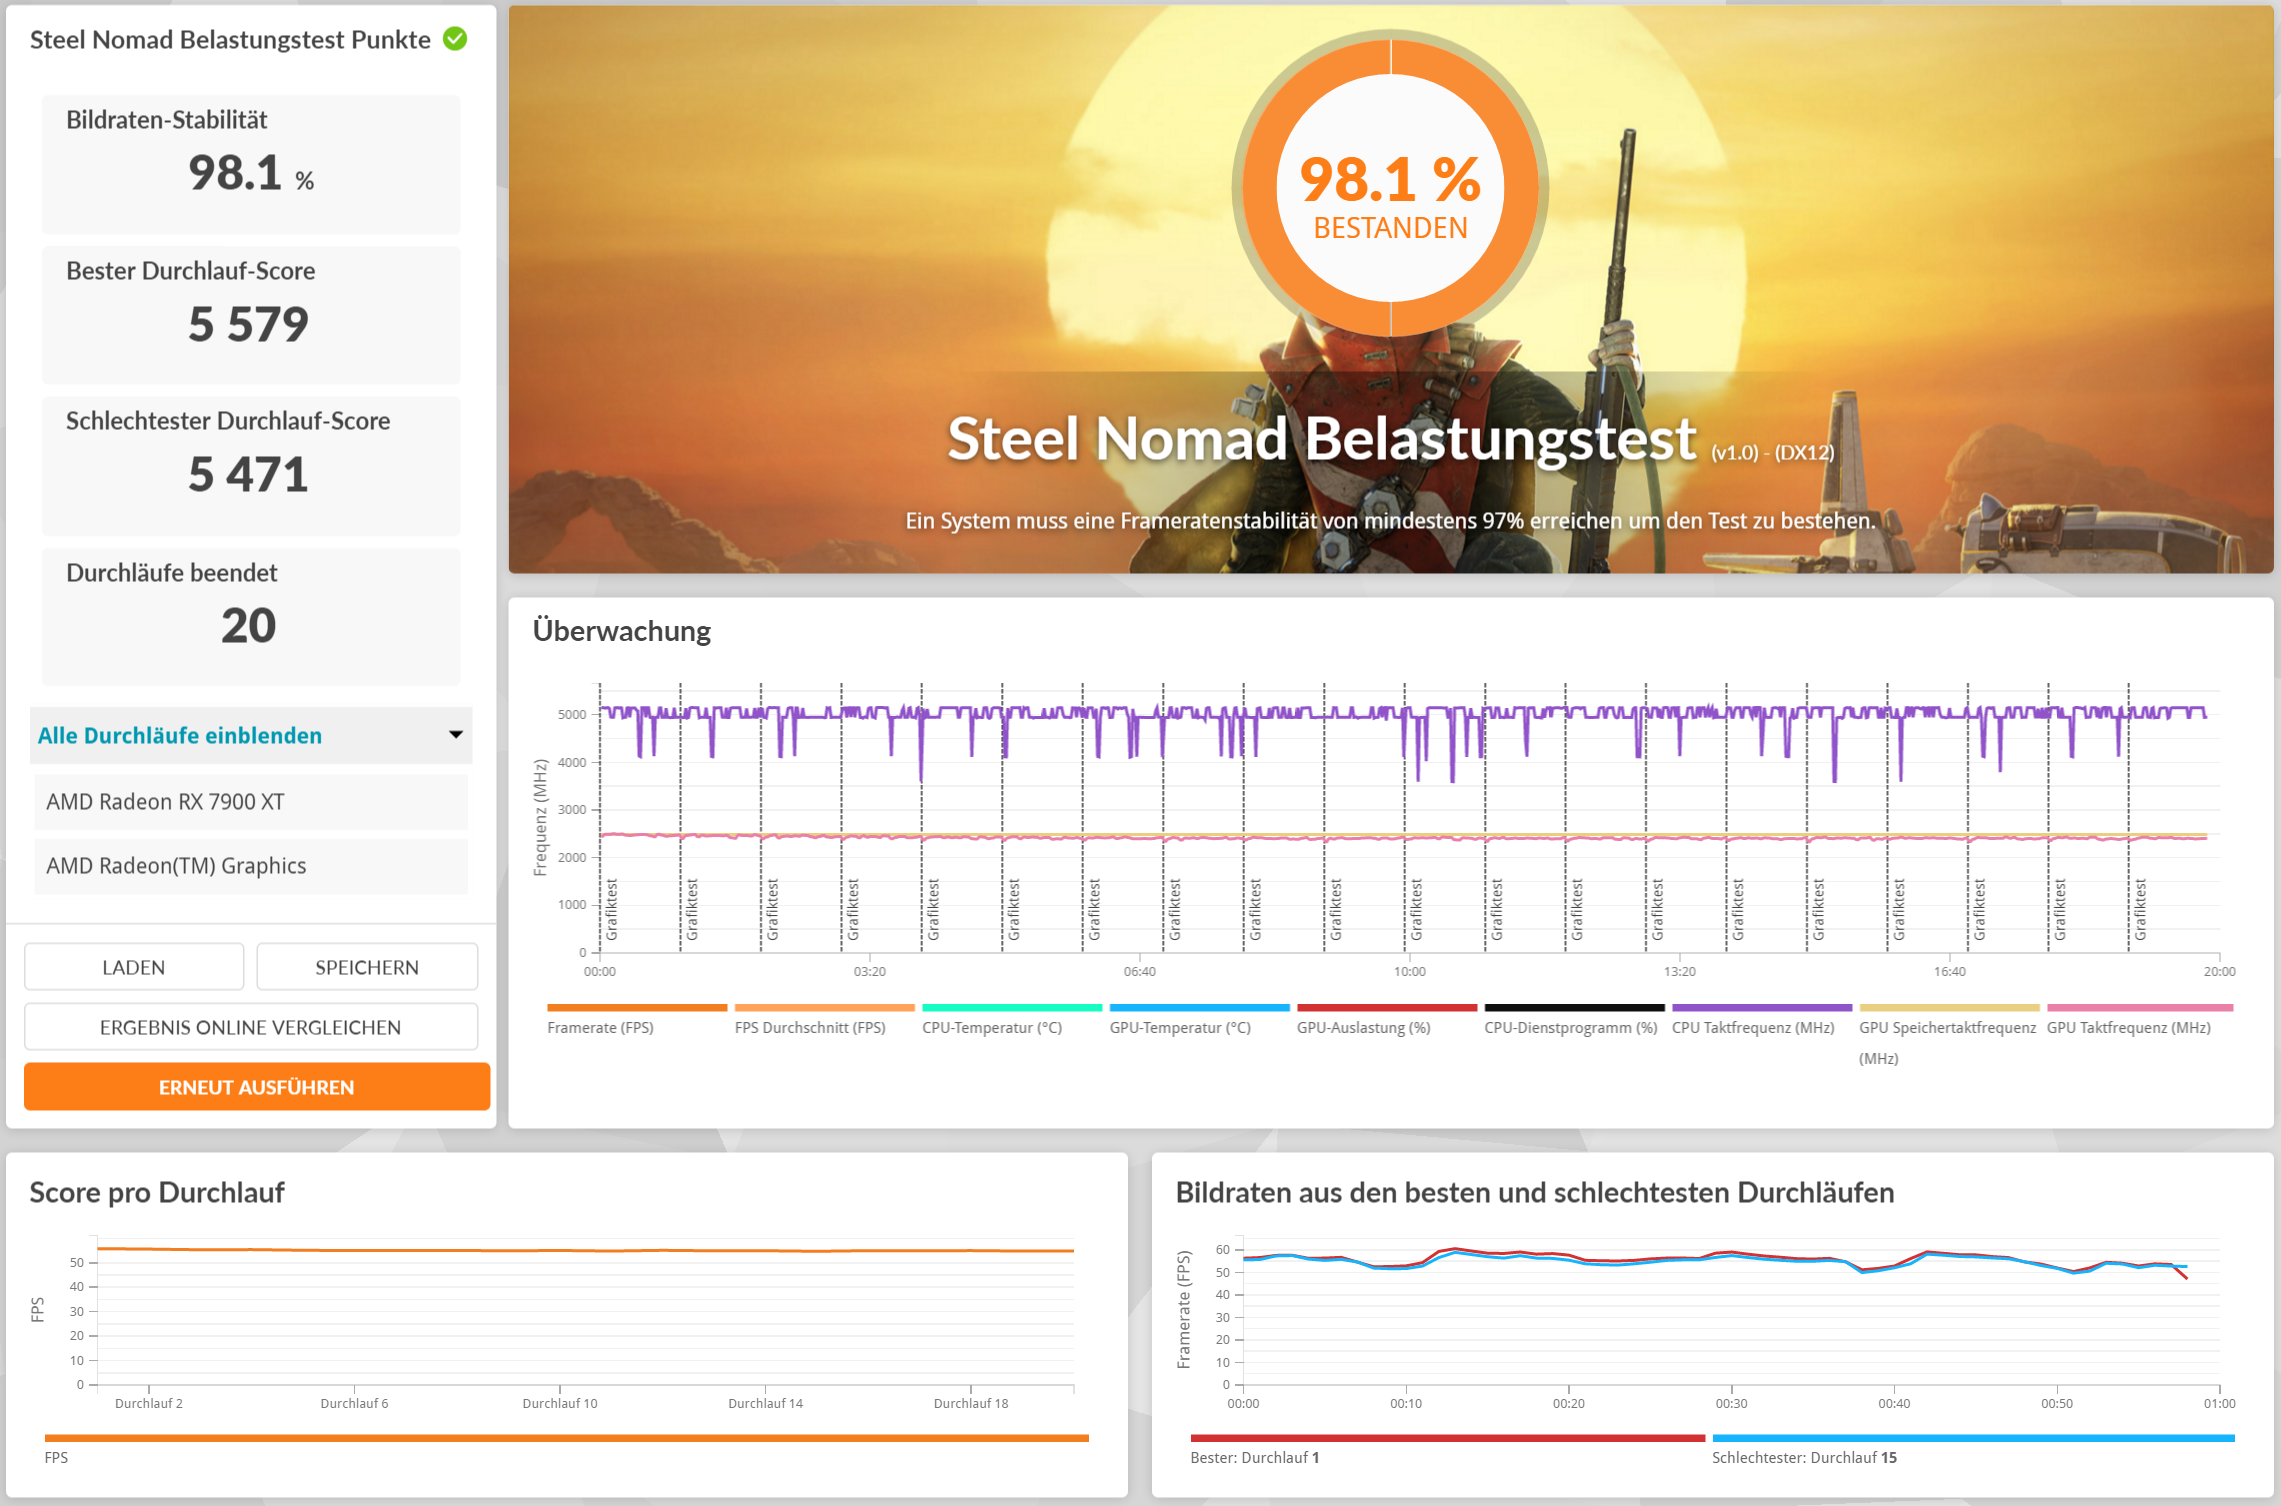Toggle GPU Taktfrequenz pink legend swatch

2139,1008
